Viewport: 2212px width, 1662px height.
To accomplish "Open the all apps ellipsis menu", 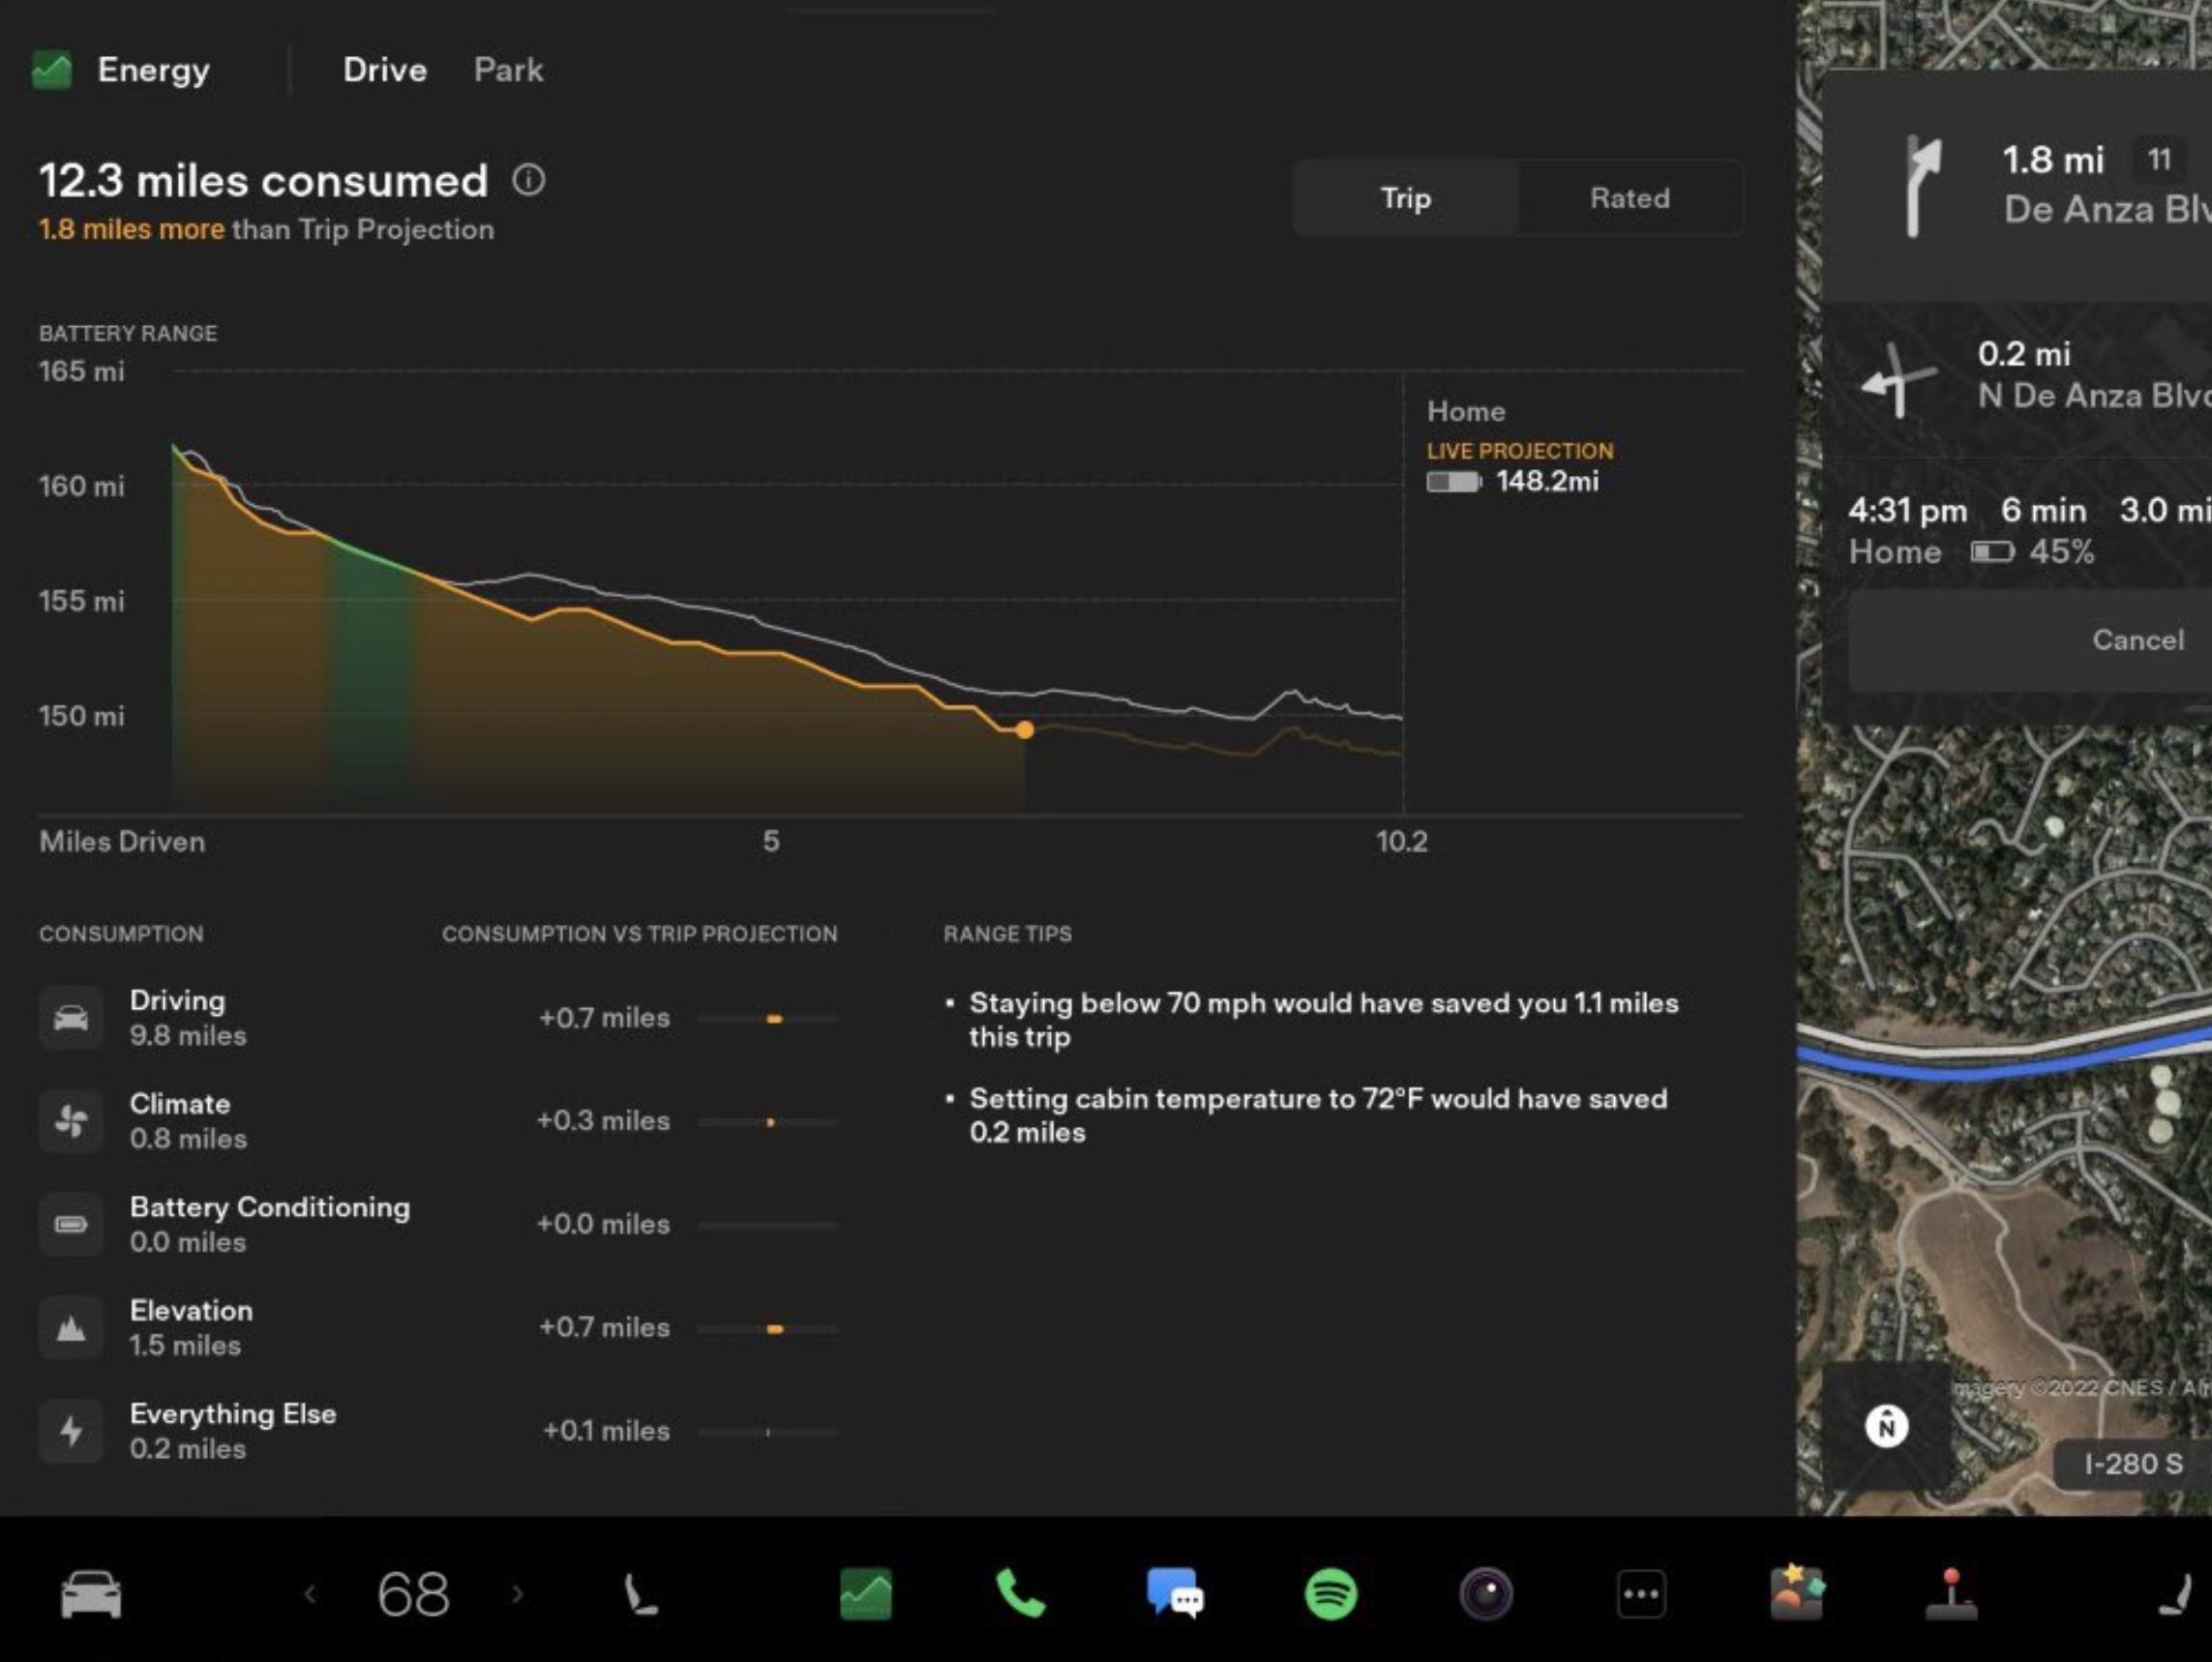I will pyautogui.click(x=1641, y=1593).
